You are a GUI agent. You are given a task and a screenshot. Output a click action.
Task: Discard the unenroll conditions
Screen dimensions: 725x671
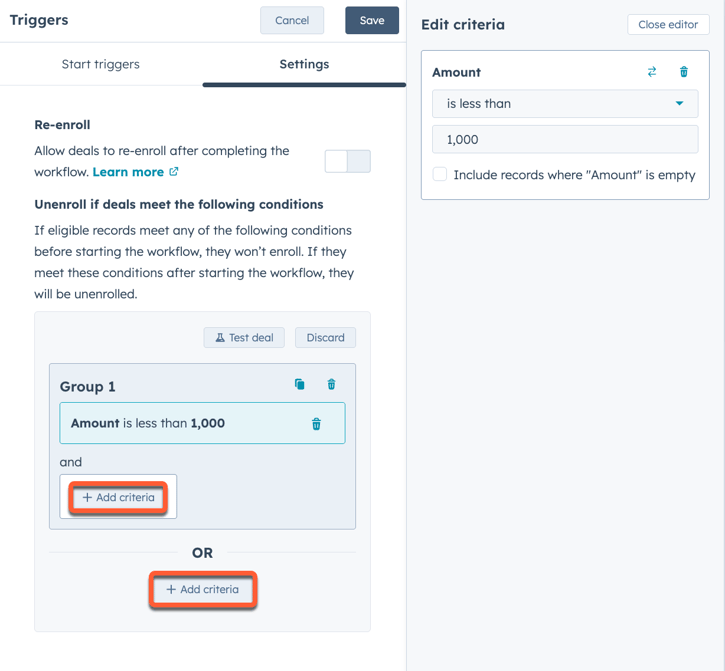click(x=325, y=338)
